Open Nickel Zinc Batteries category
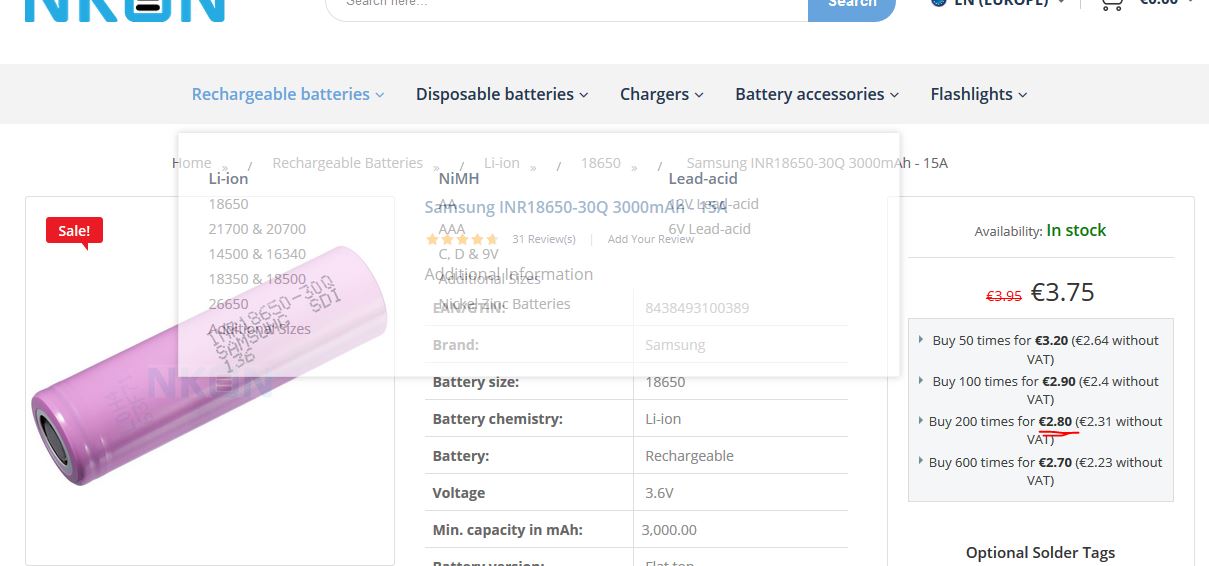1209x566 pixels. point(505,304)
